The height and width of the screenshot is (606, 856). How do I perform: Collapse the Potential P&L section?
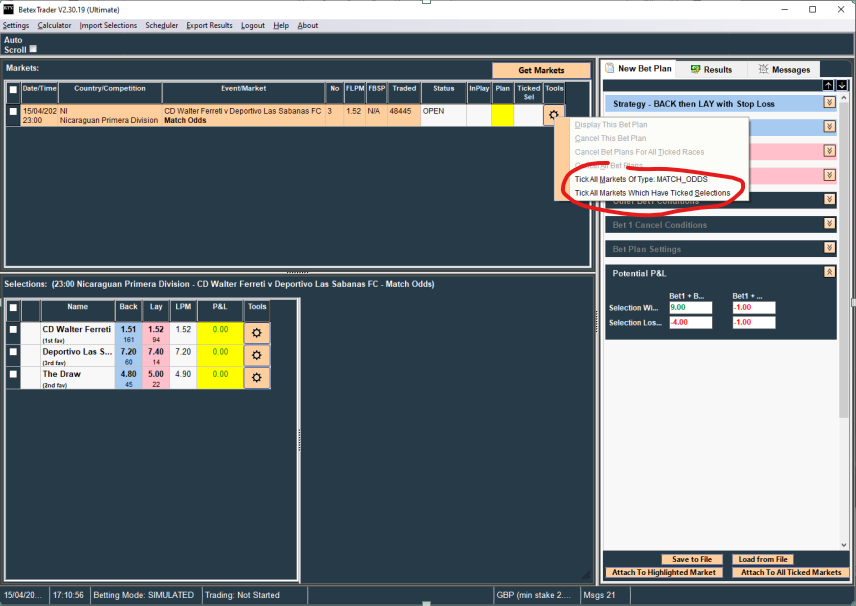pos(829,272)
